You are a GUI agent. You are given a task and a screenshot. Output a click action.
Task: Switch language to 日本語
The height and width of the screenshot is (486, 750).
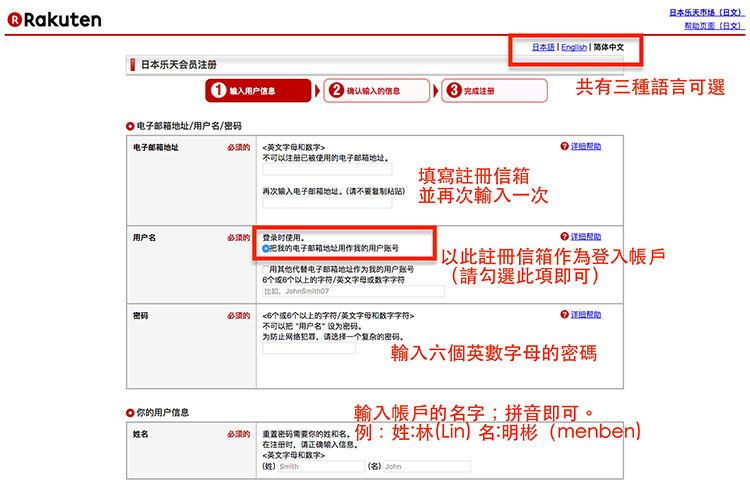pyautogui.click(x=543, y=47)
